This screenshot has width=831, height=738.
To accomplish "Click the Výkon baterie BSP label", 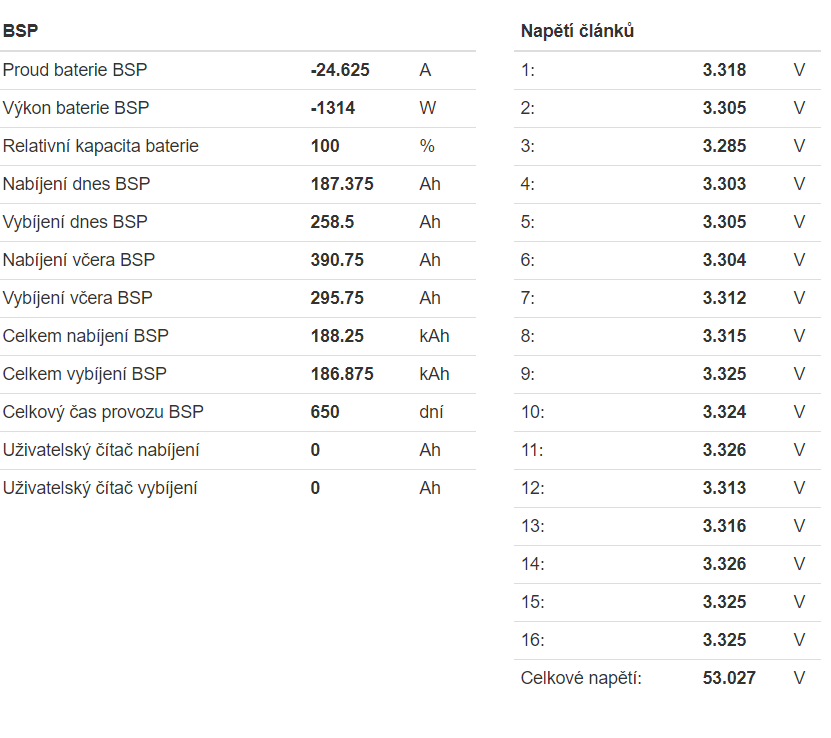I will pos(76,108).
